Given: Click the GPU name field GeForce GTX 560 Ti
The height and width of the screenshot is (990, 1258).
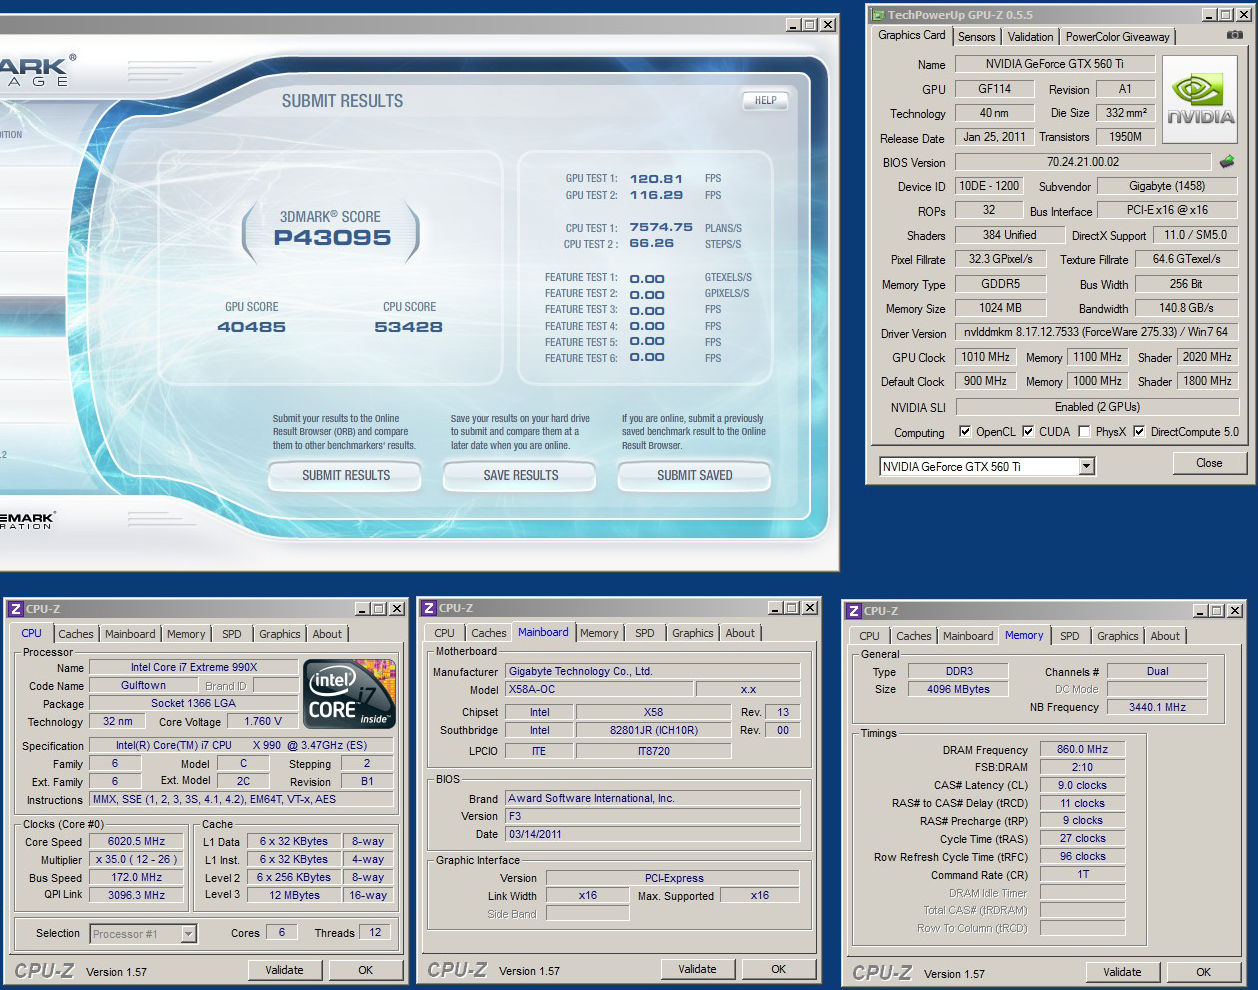Looking at the screenshot, I should (x=1054, y=64).
